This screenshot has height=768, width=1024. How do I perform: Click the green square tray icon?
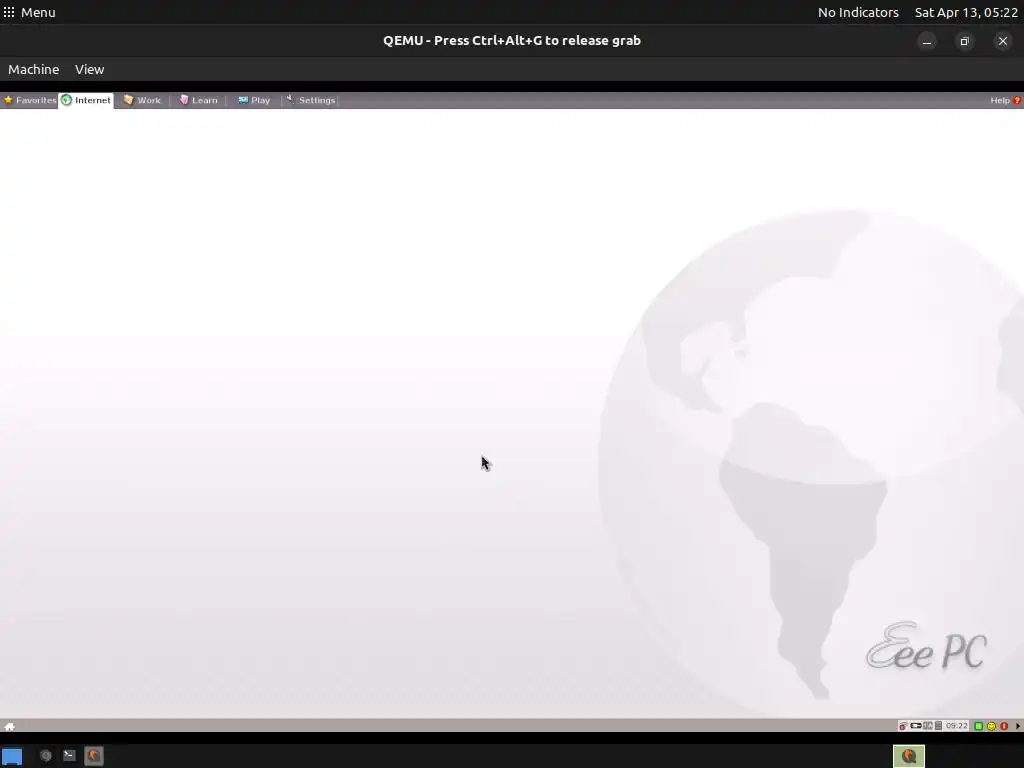pyautogui.click(x=979, y=726)
